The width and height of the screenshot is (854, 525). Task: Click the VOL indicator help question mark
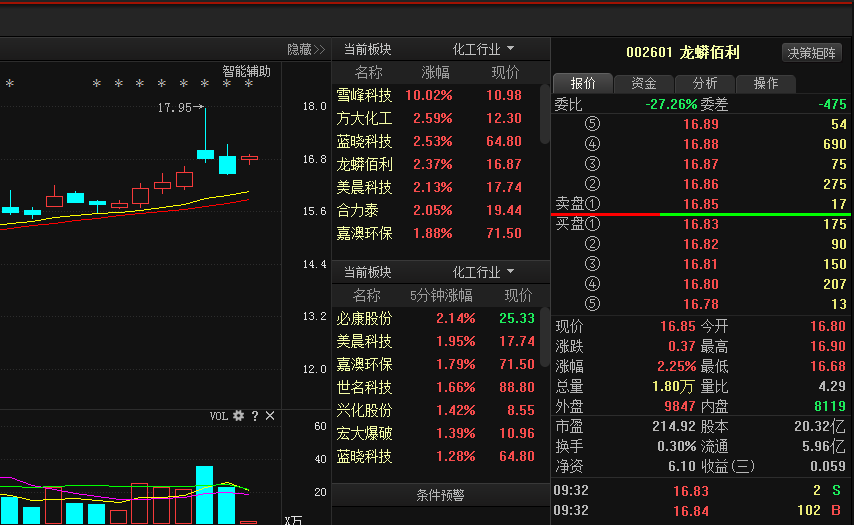tap(254, 416)
